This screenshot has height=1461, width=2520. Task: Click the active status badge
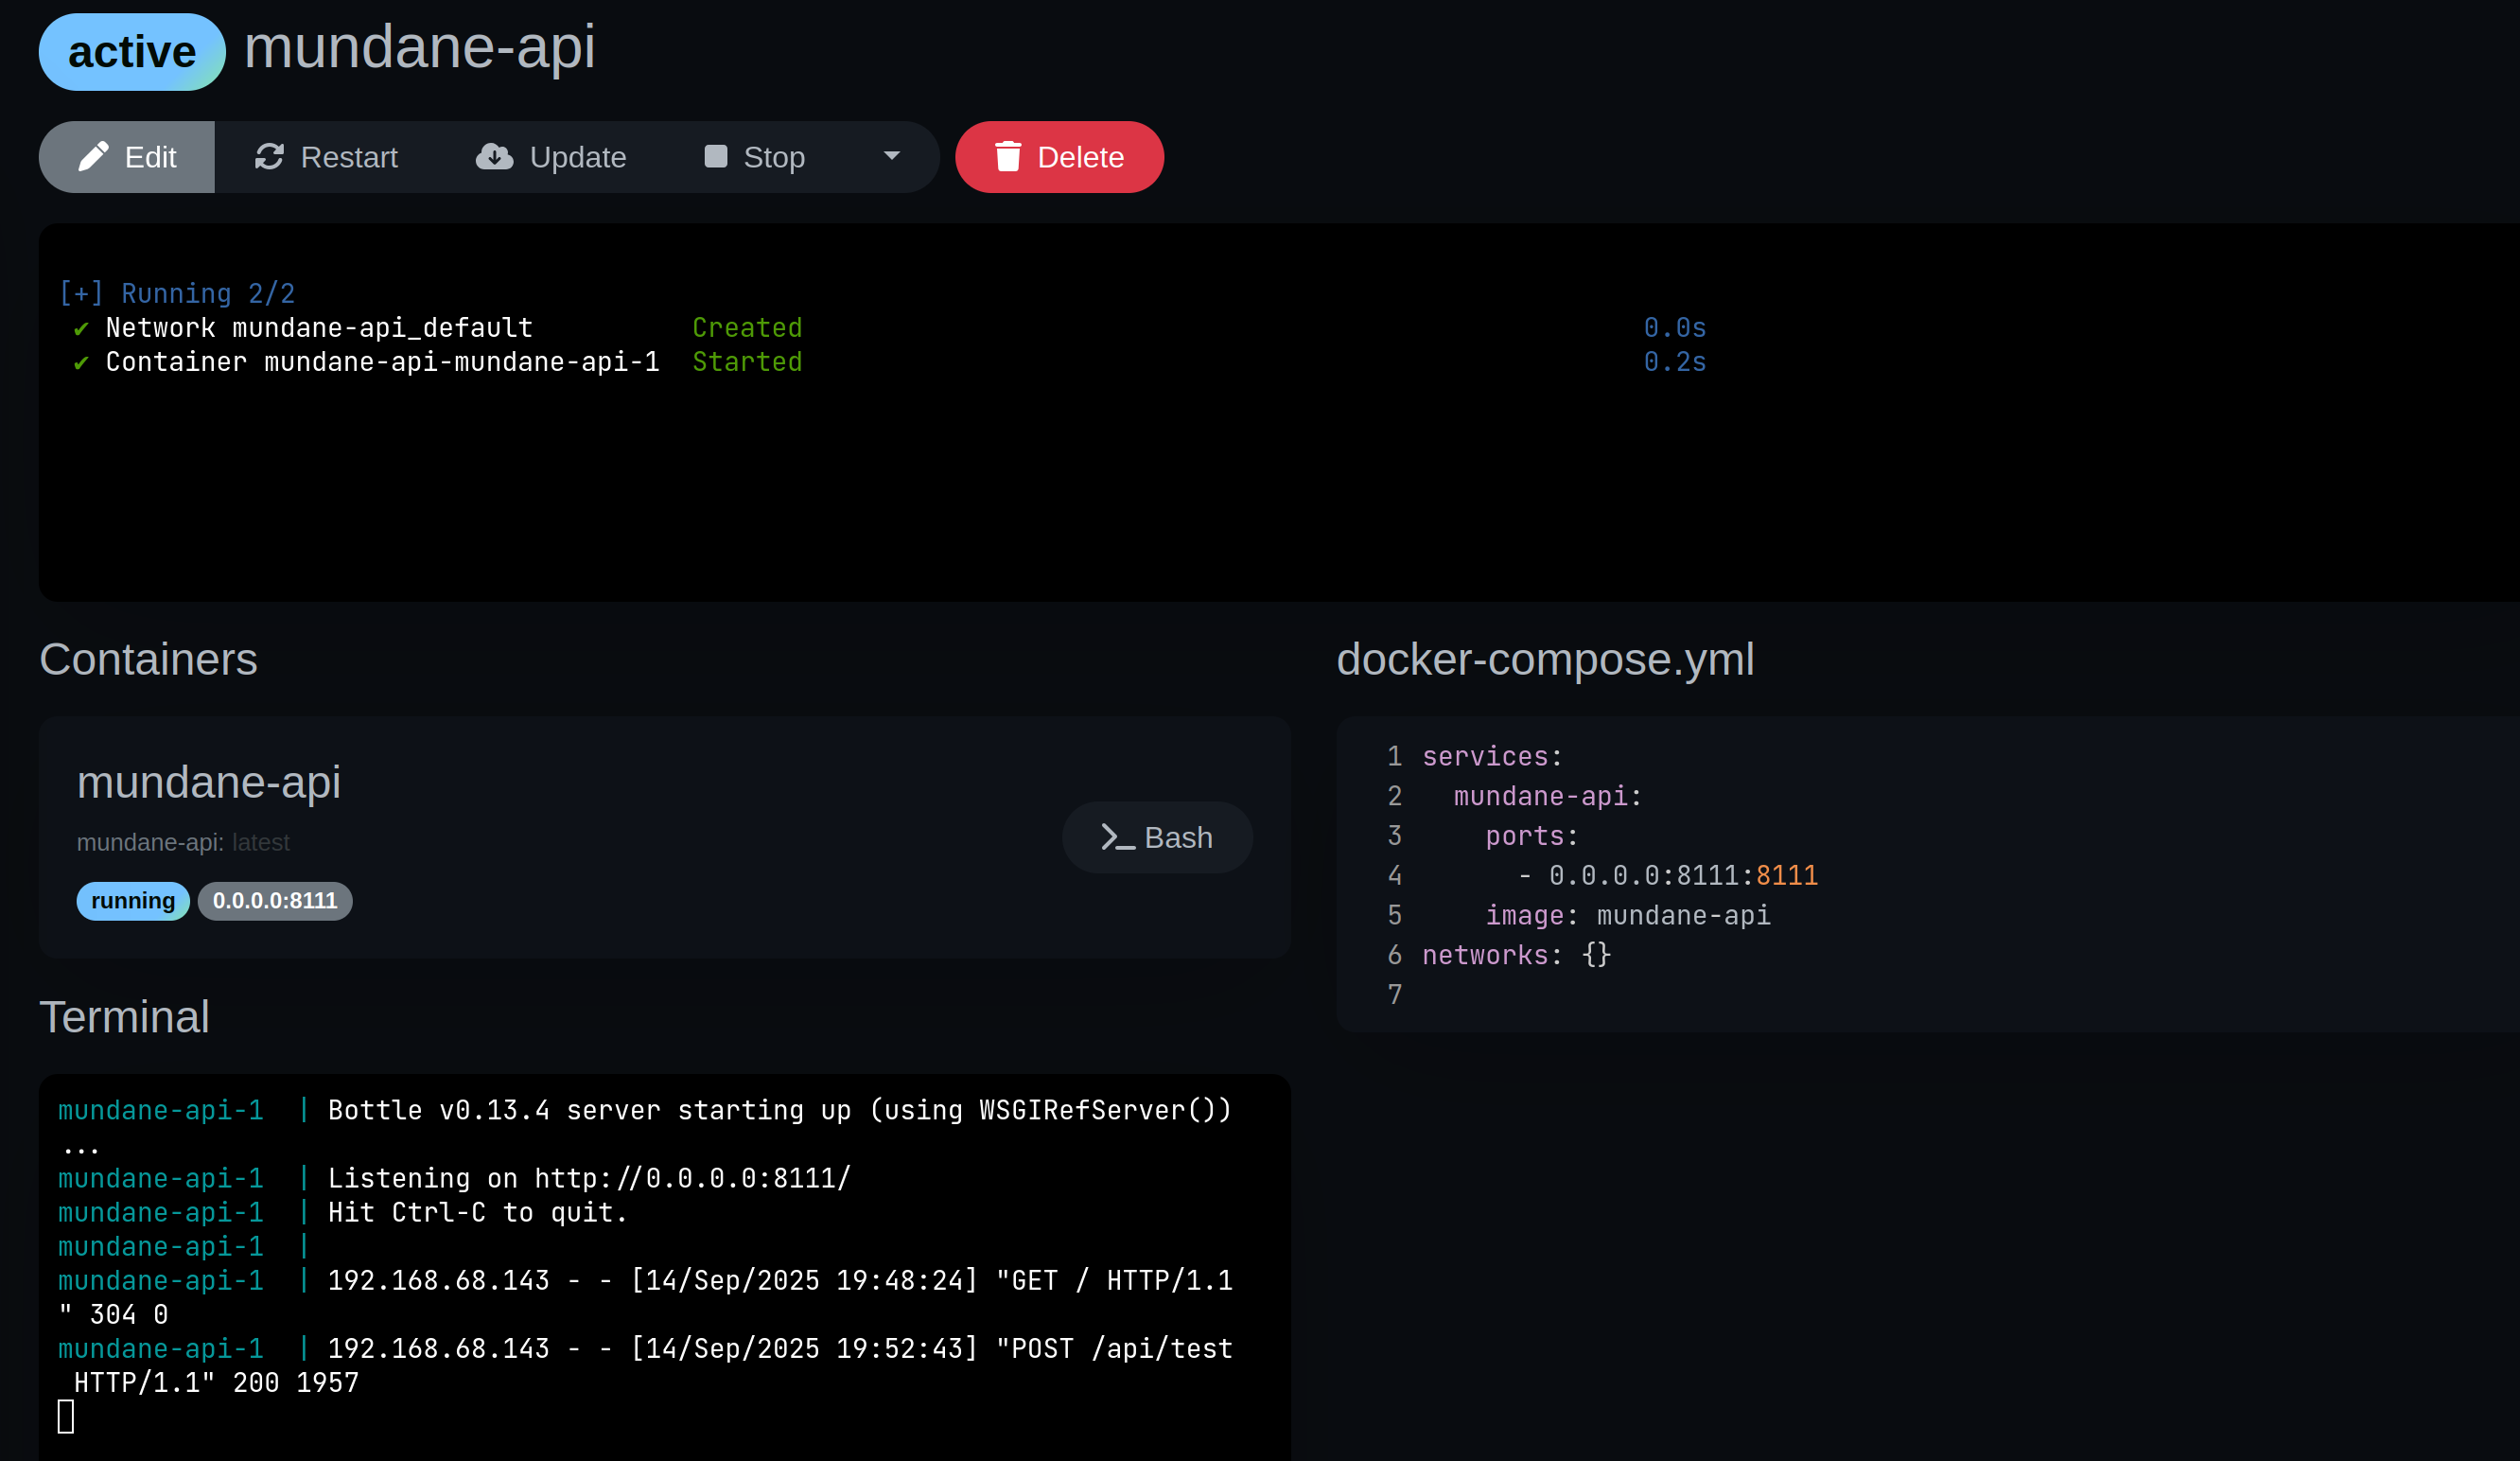132,52
